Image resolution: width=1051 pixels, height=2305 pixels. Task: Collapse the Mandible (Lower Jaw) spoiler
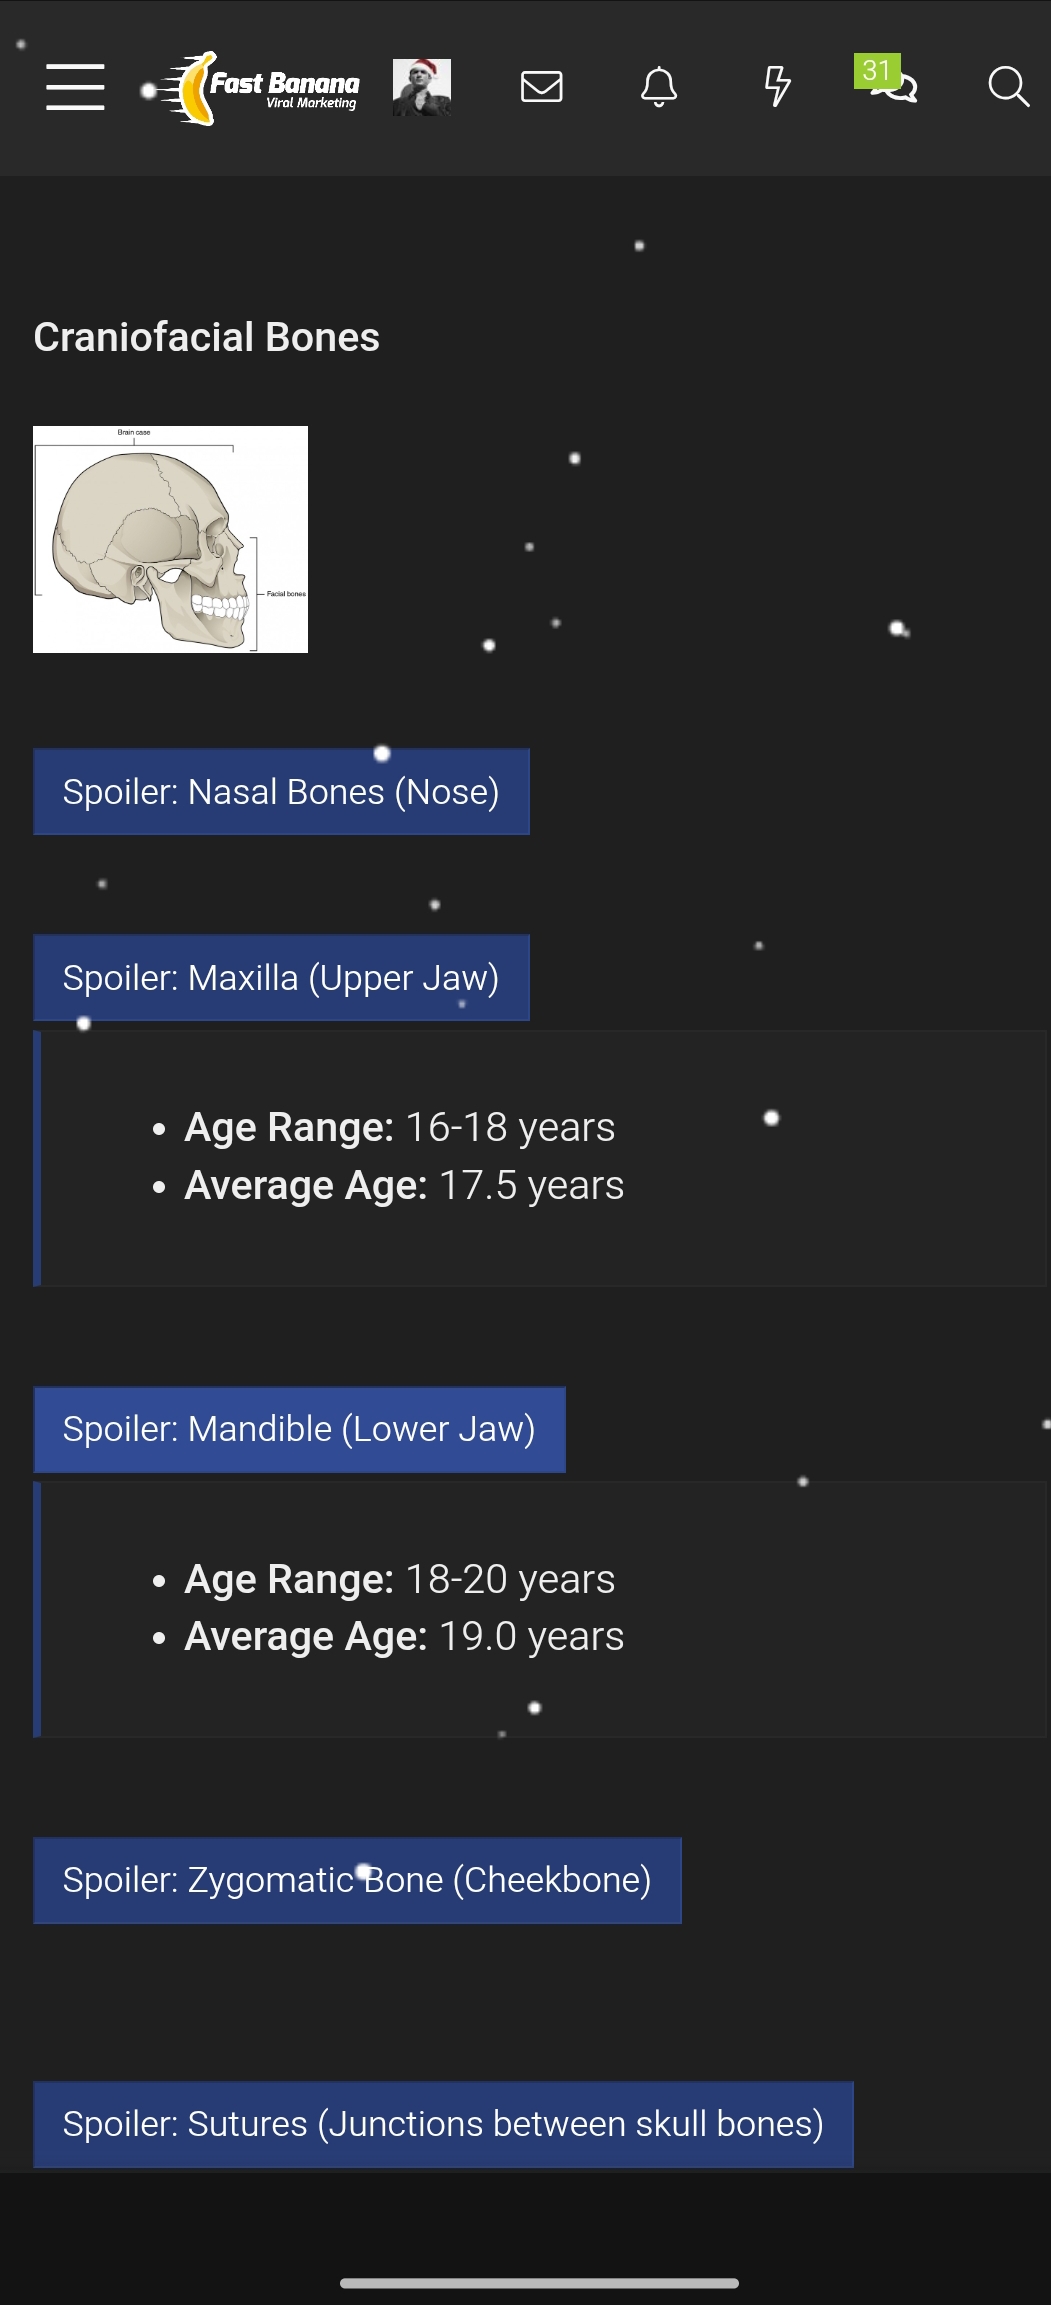coord(299,1429)
